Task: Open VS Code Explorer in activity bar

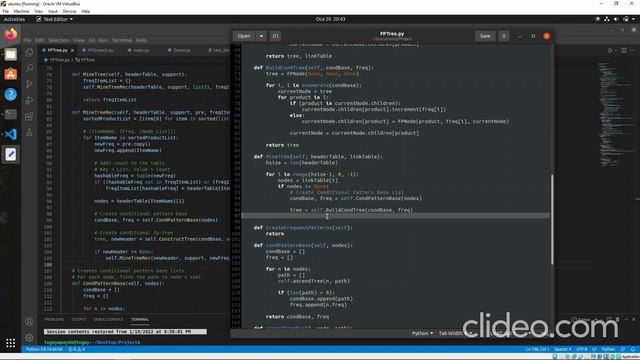Action: [x=29, y=52]
